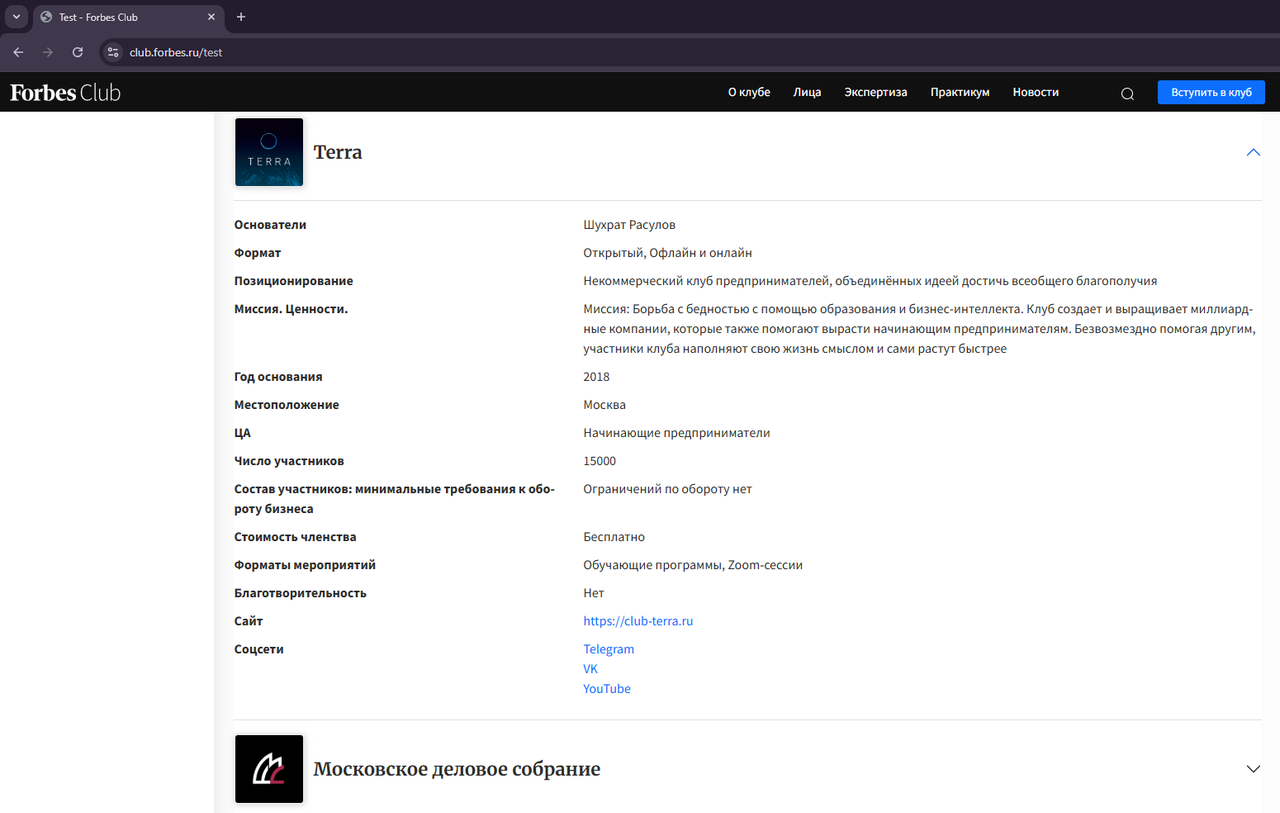Click the Благотворительность value Нет
The image size is (1280, 813).
594,593
